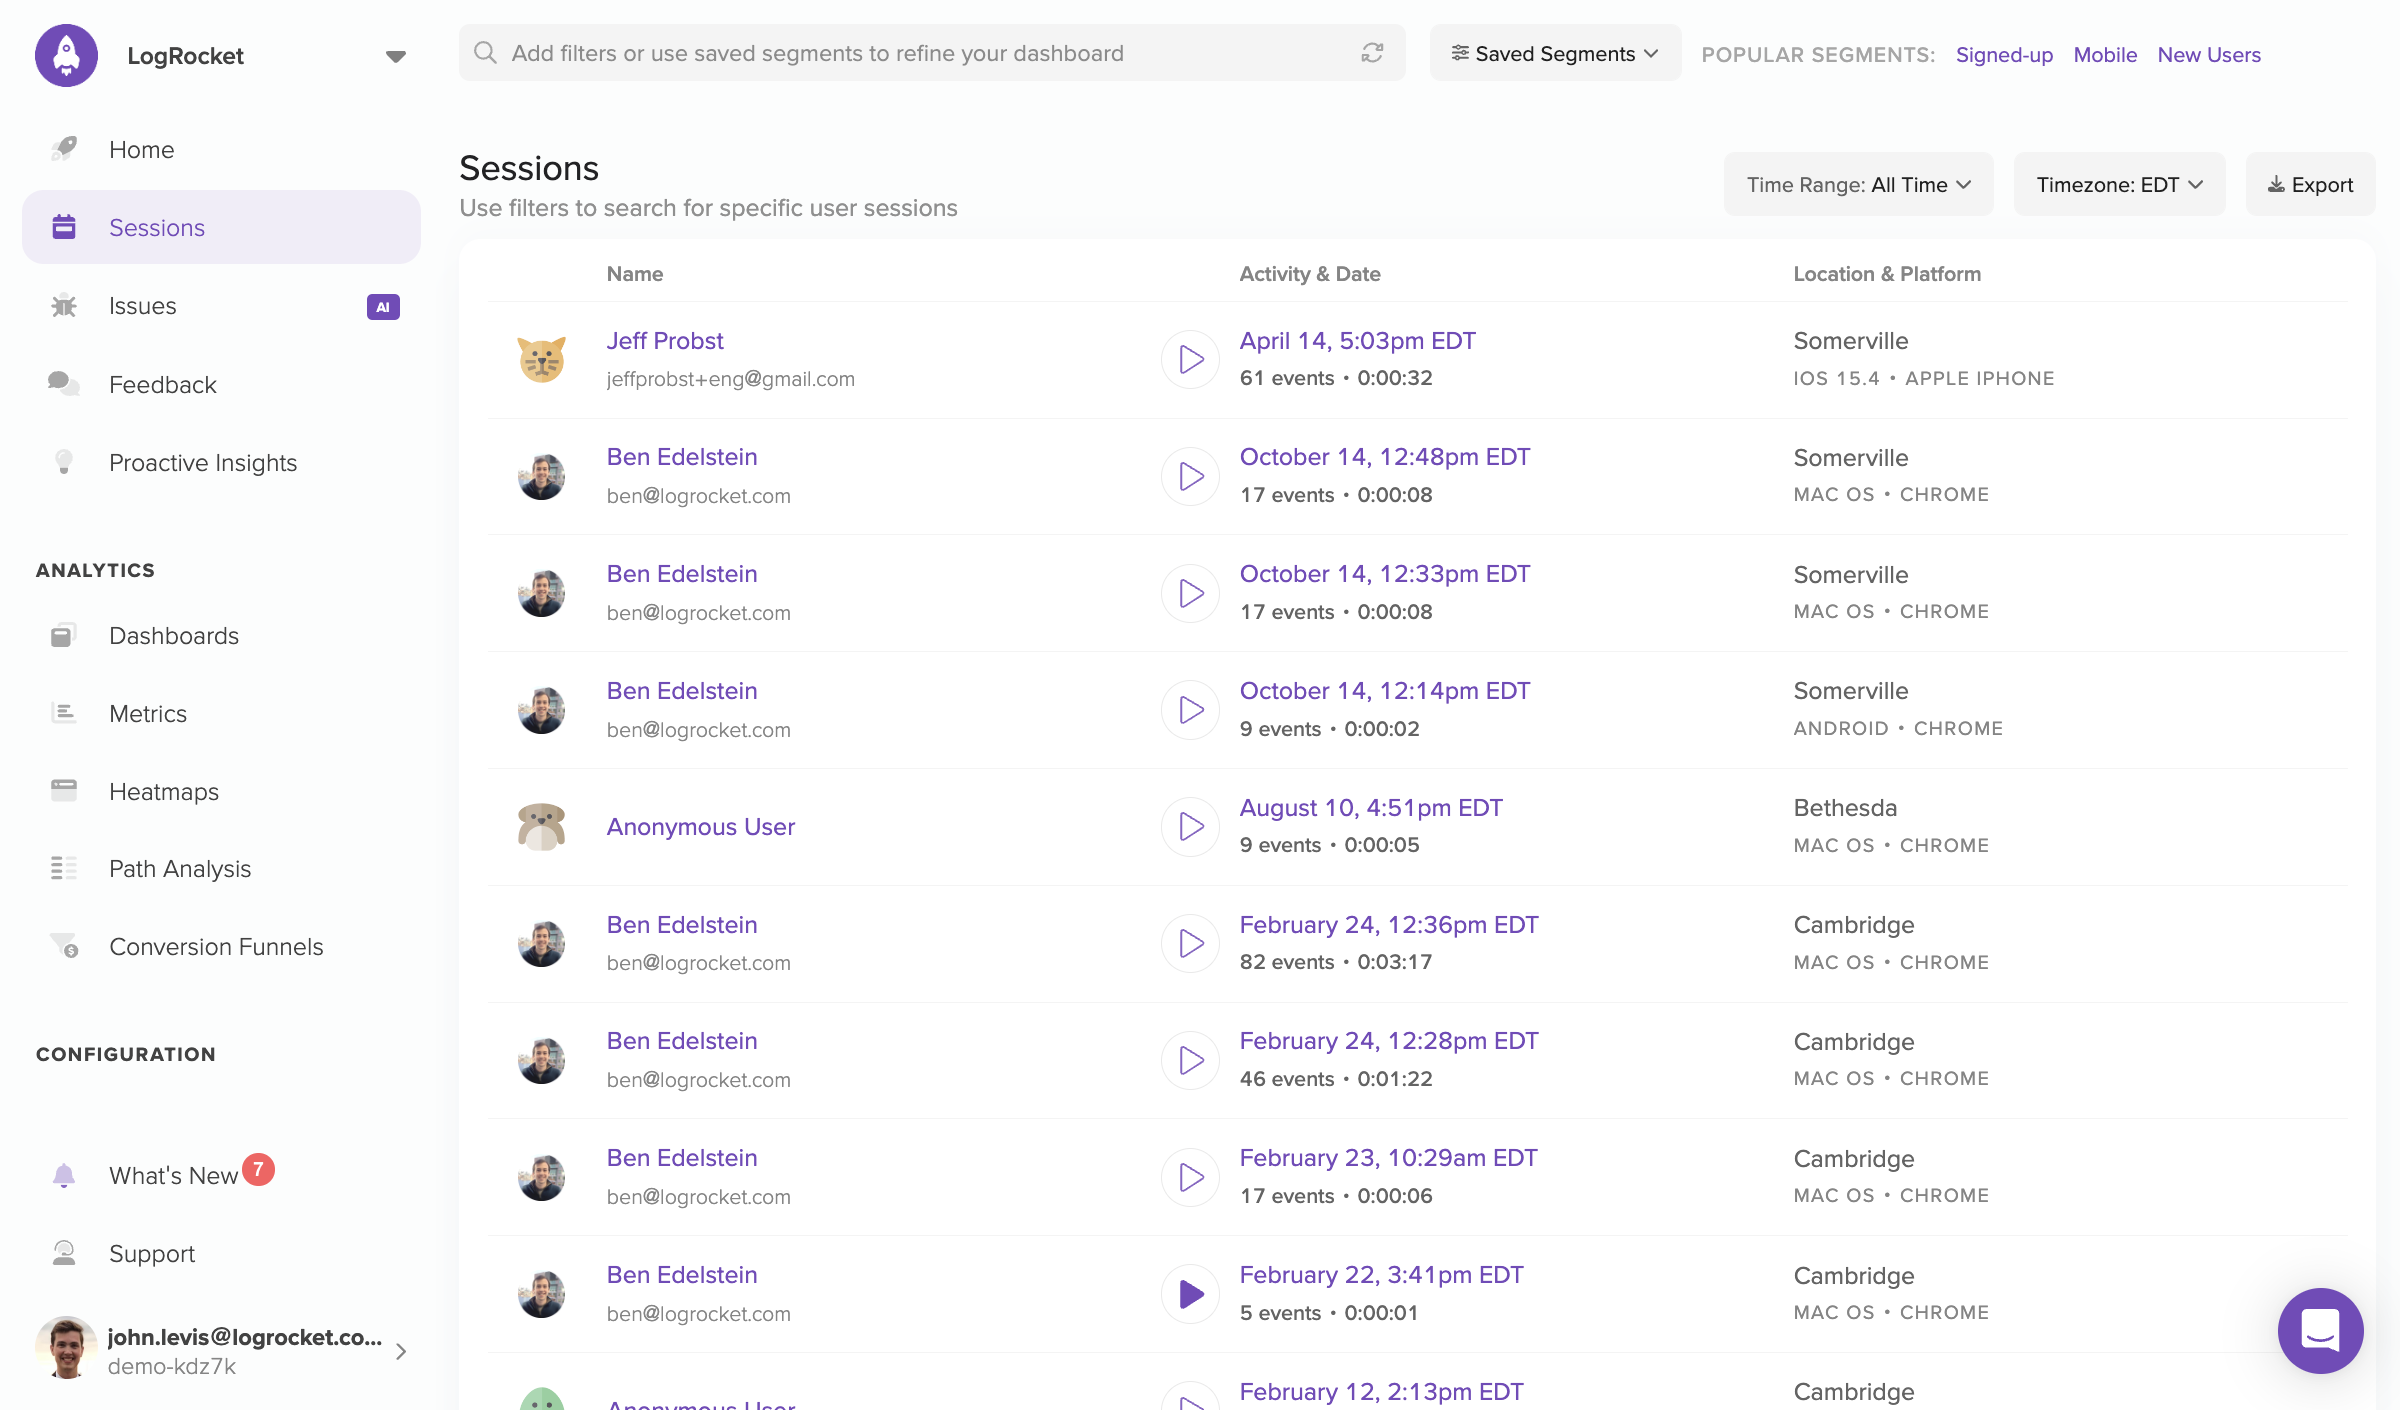Viewport: 2400px width, 1410px height.
Task: Click the Feedback sidebar icon
Action: tap(62, 383)
